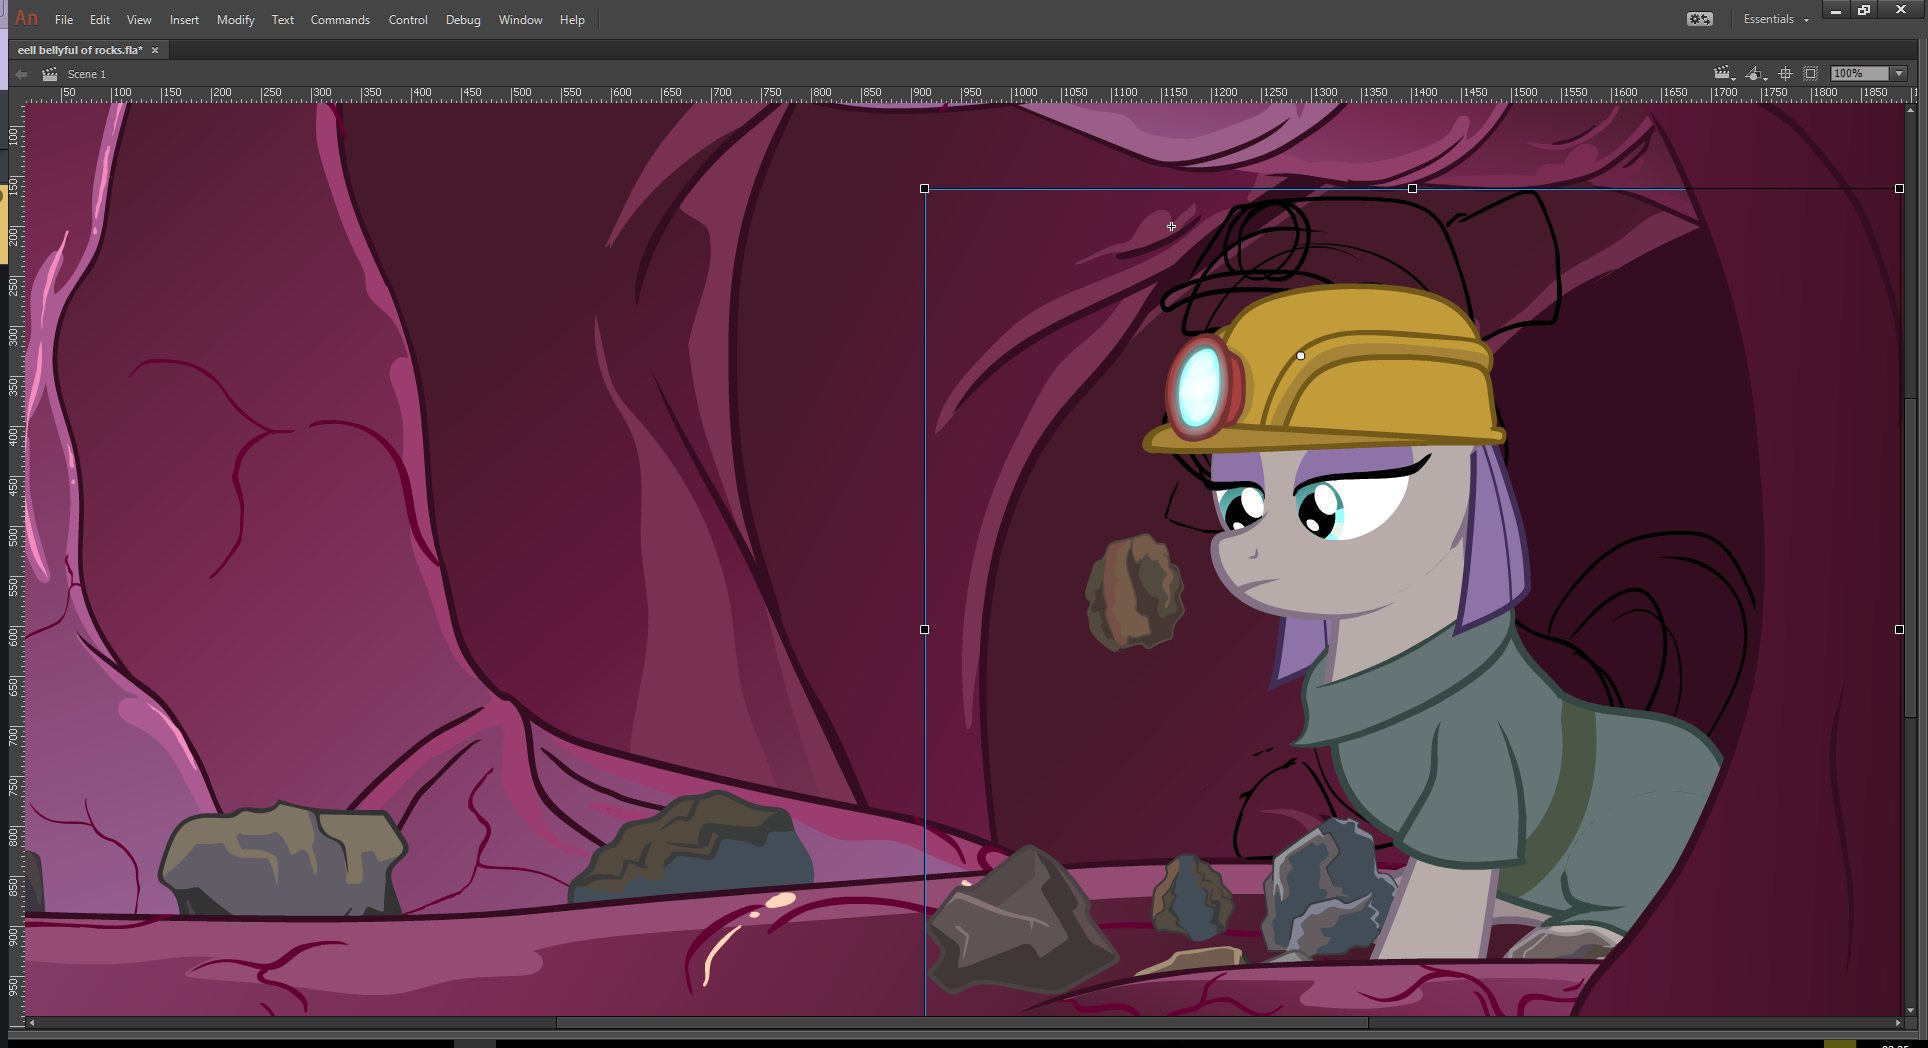The width and height of the screenshot is (1928, 1048).
Task: Click the horizontal scrollbar thumb
Action: click(962, 1023)
